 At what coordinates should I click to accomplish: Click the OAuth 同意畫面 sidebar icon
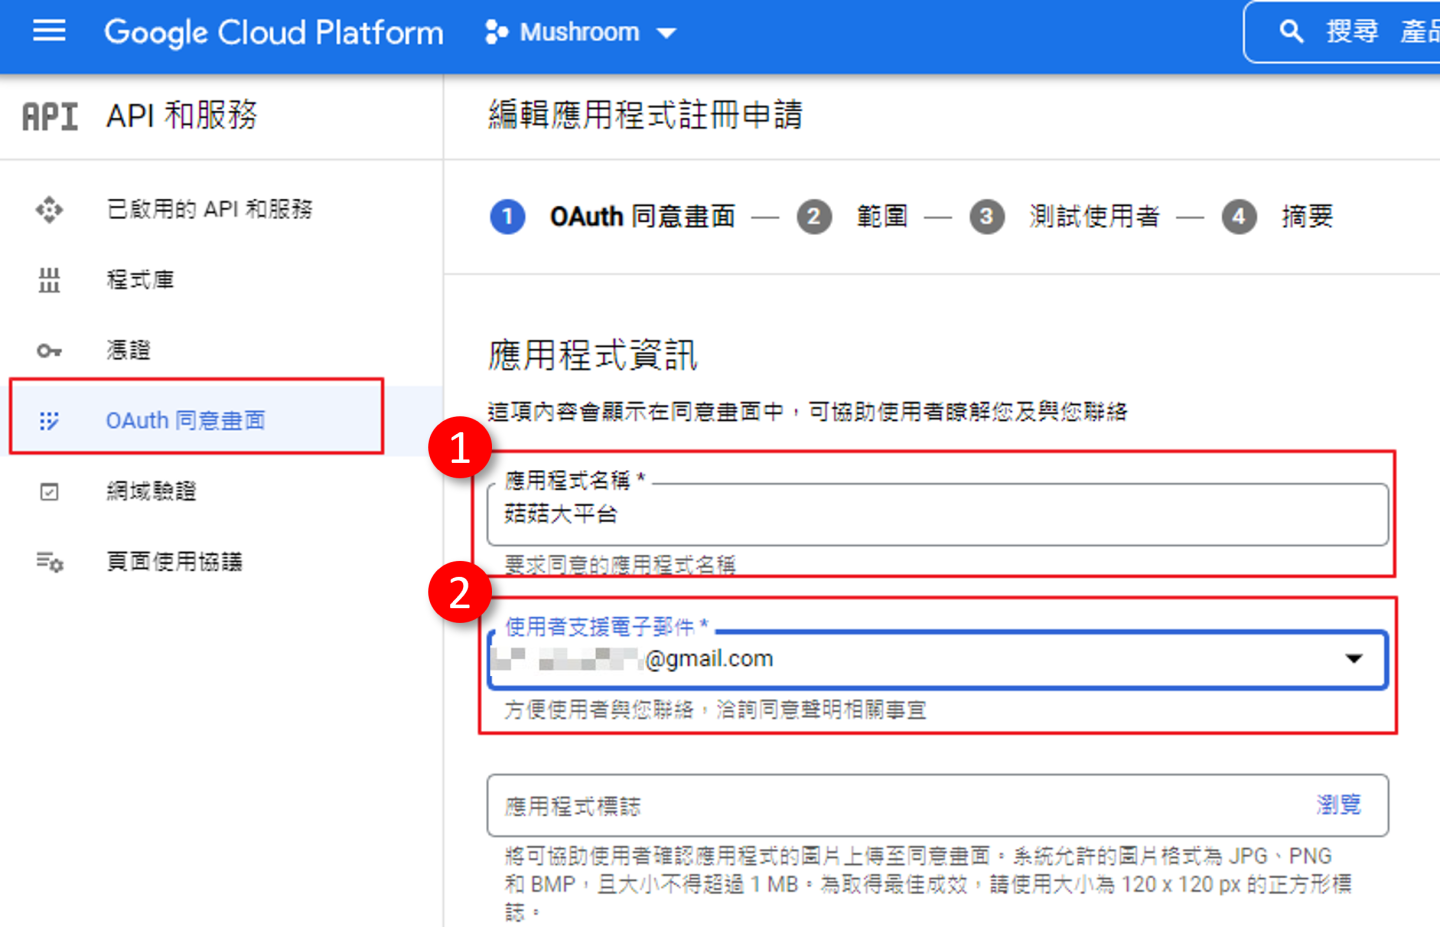(49, 421)
